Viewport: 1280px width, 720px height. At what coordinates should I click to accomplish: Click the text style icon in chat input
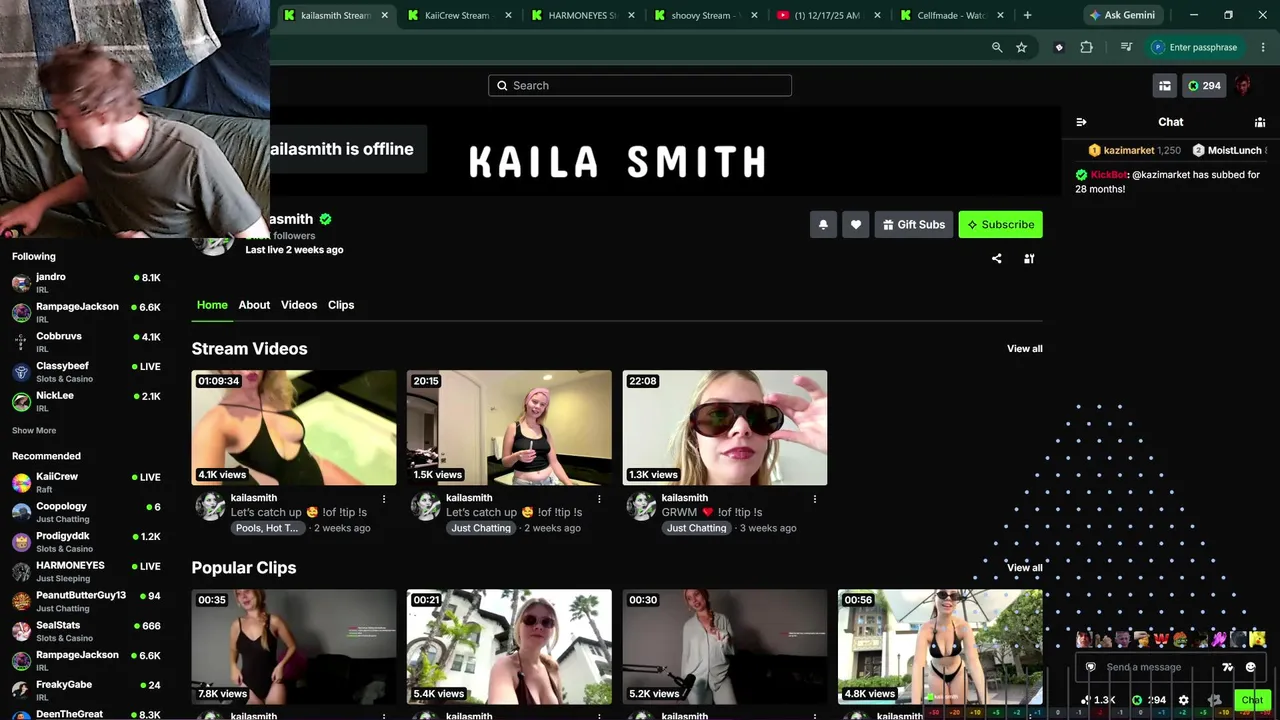click(x=1228, y=667)
